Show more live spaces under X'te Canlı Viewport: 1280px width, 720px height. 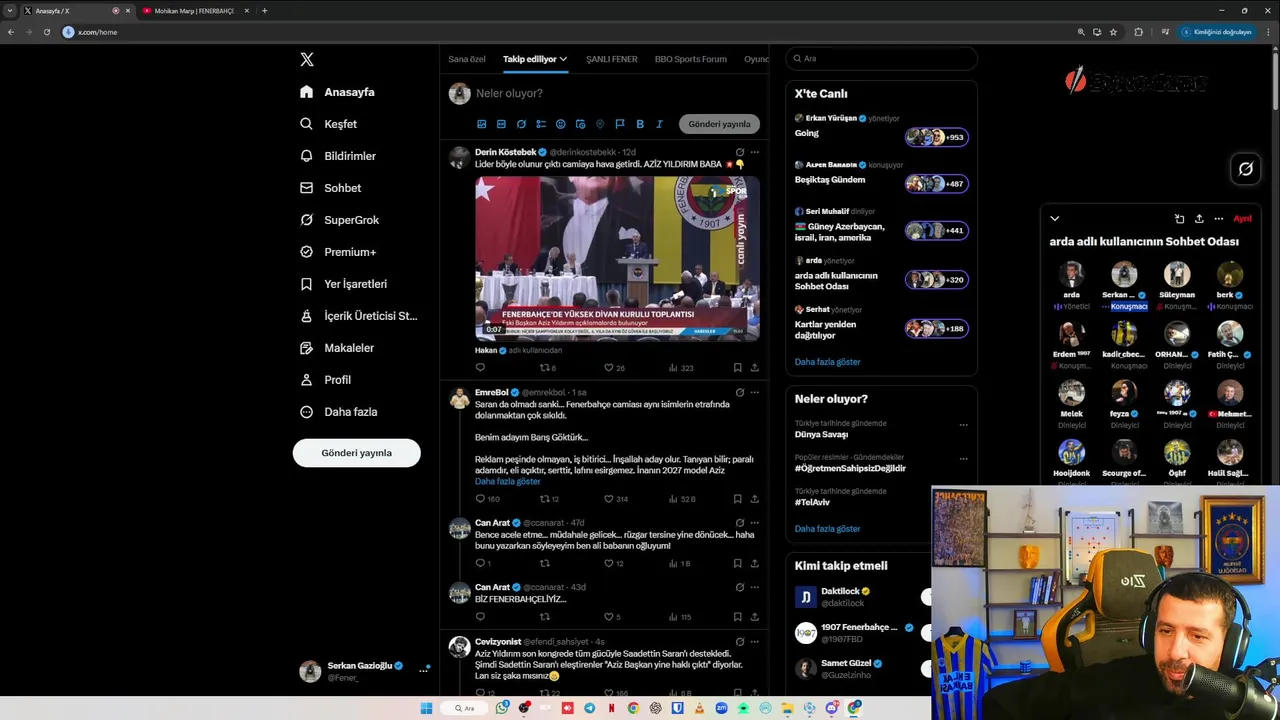click(x=827, y=362)
